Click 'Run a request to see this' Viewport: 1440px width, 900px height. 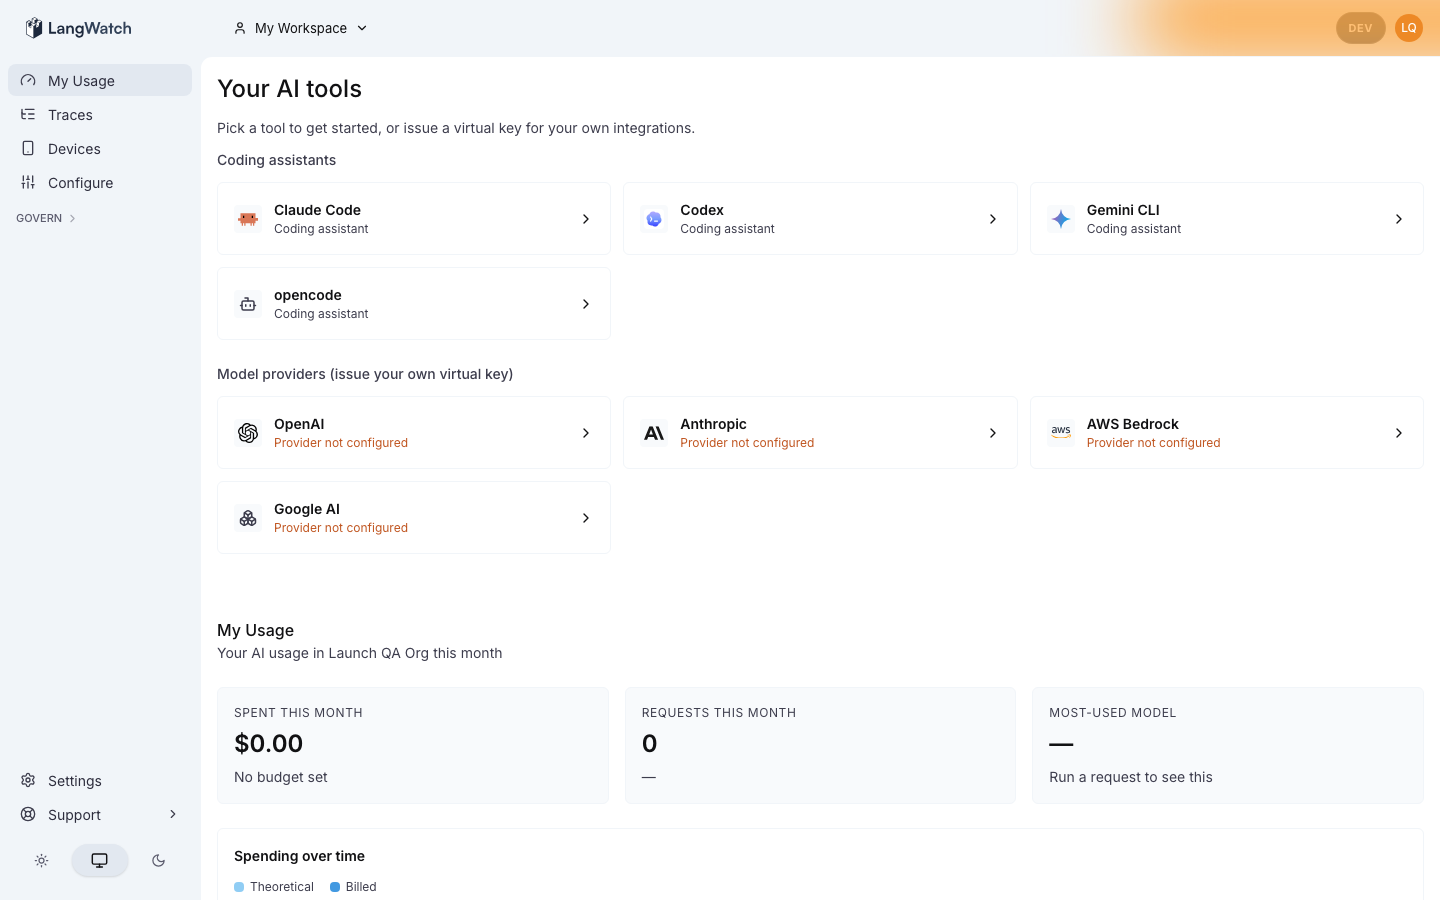(x=1131, y=777)
